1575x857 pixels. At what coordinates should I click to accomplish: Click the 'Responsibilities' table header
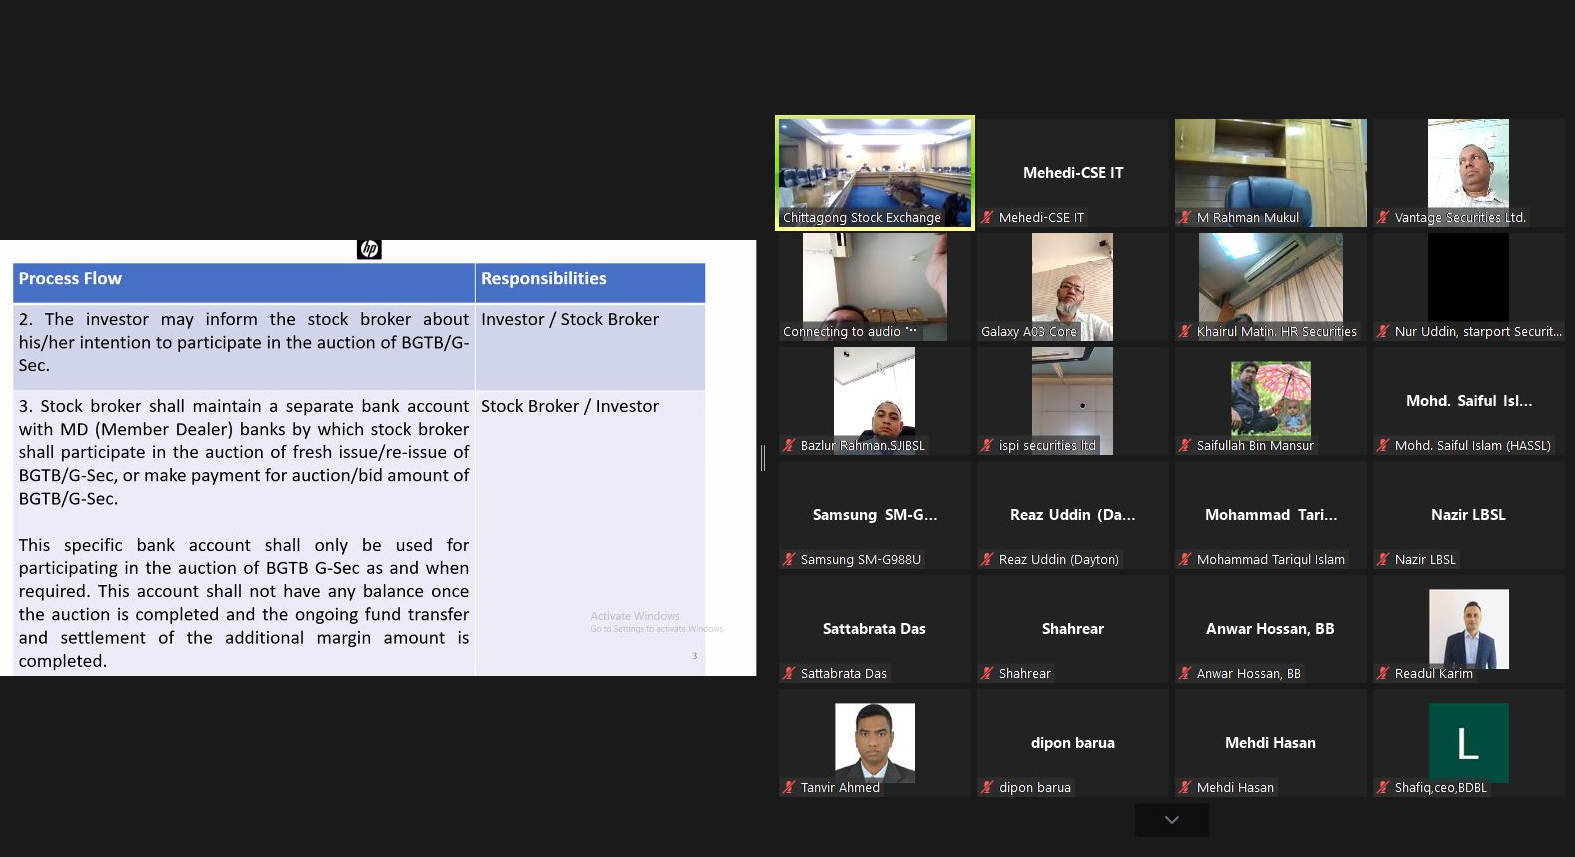(x=544, y=279)
